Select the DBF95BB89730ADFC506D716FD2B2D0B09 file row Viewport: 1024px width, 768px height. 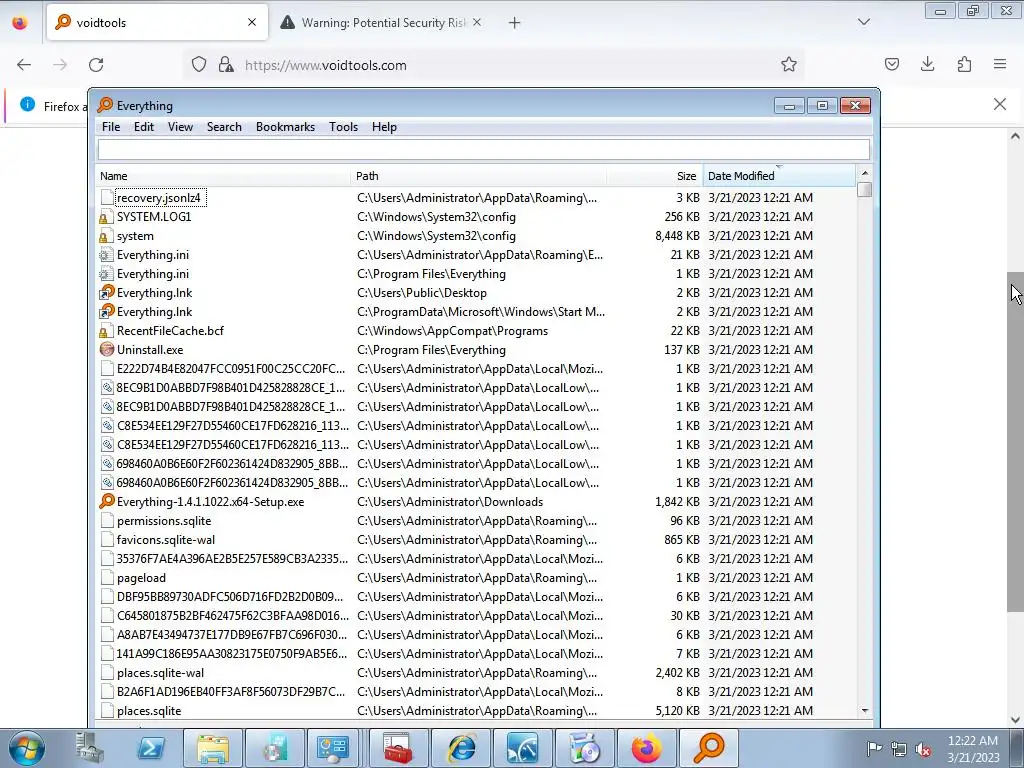coord(475,597)
